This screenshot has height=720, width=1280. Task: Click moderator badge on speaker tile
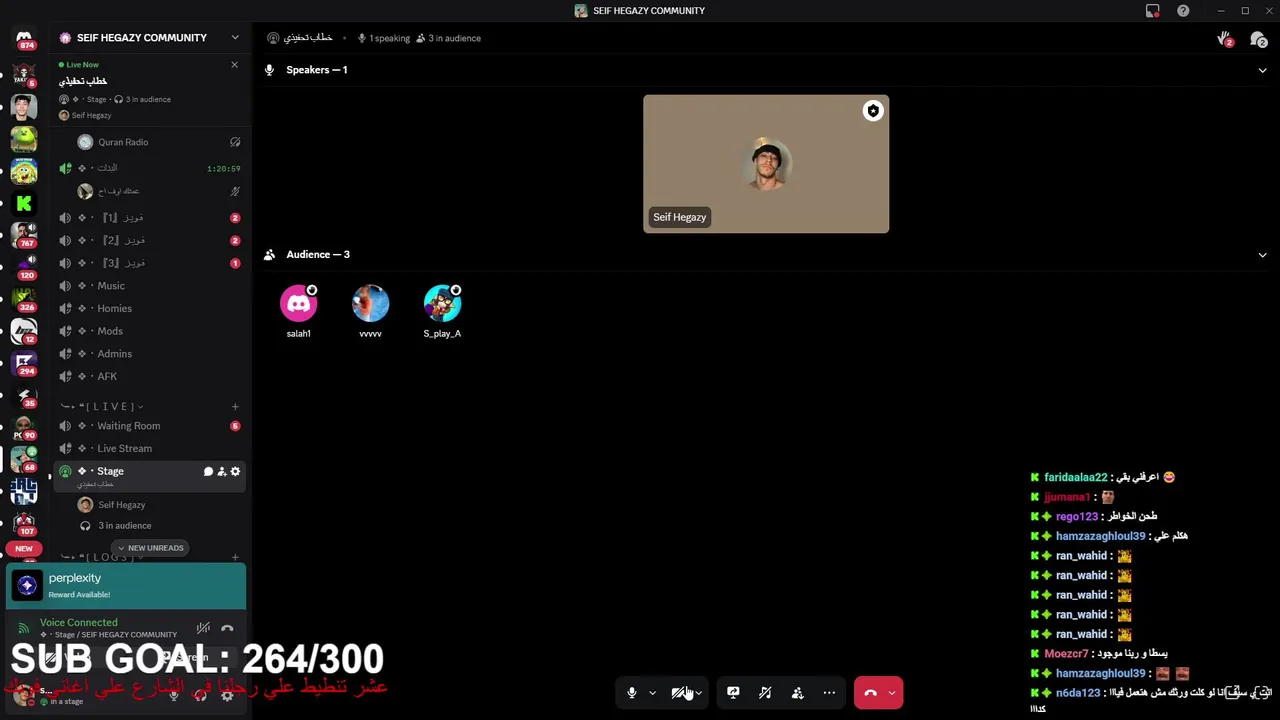click(873, 111)
